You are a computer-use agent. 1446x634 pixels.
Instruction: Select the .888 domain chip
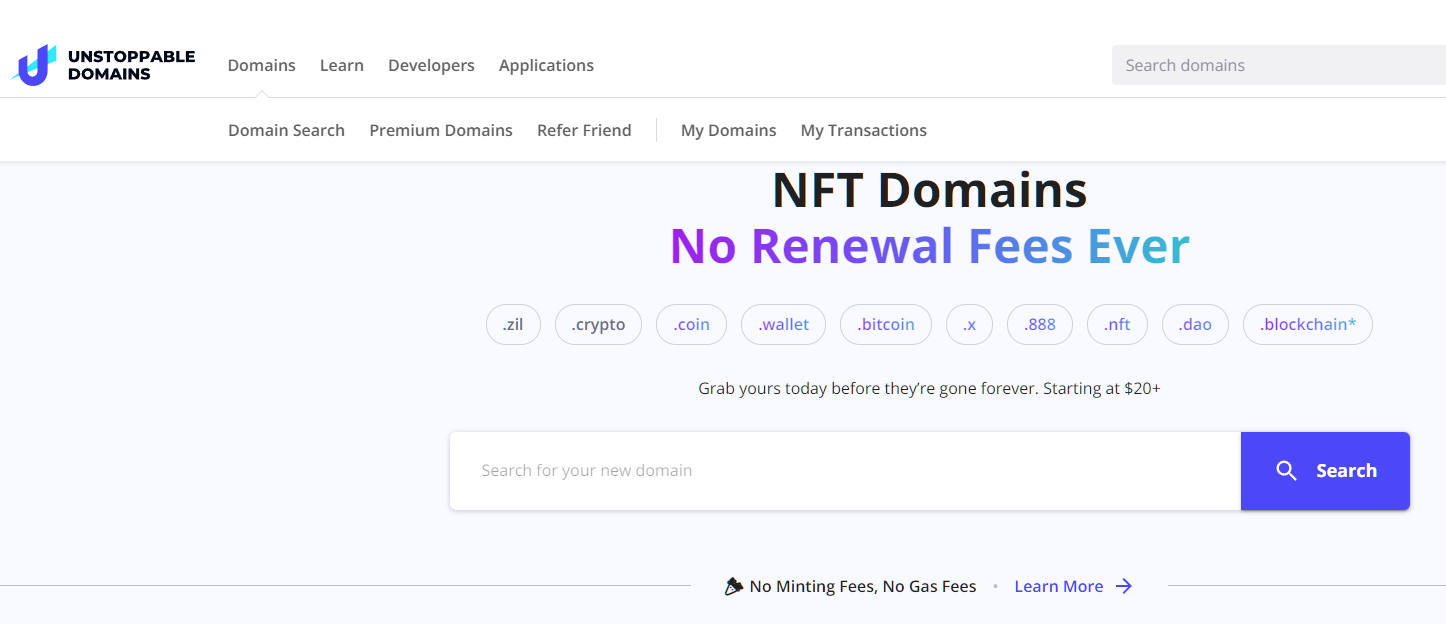click(1040, 324)
